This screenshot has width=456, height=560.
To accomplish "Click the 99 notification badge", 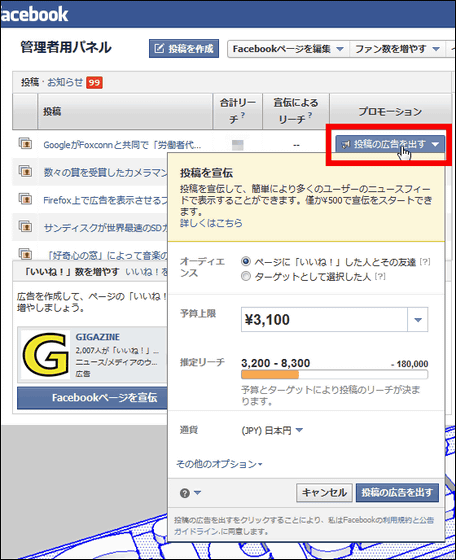I will pyautogui.click(x=94, y=83).
